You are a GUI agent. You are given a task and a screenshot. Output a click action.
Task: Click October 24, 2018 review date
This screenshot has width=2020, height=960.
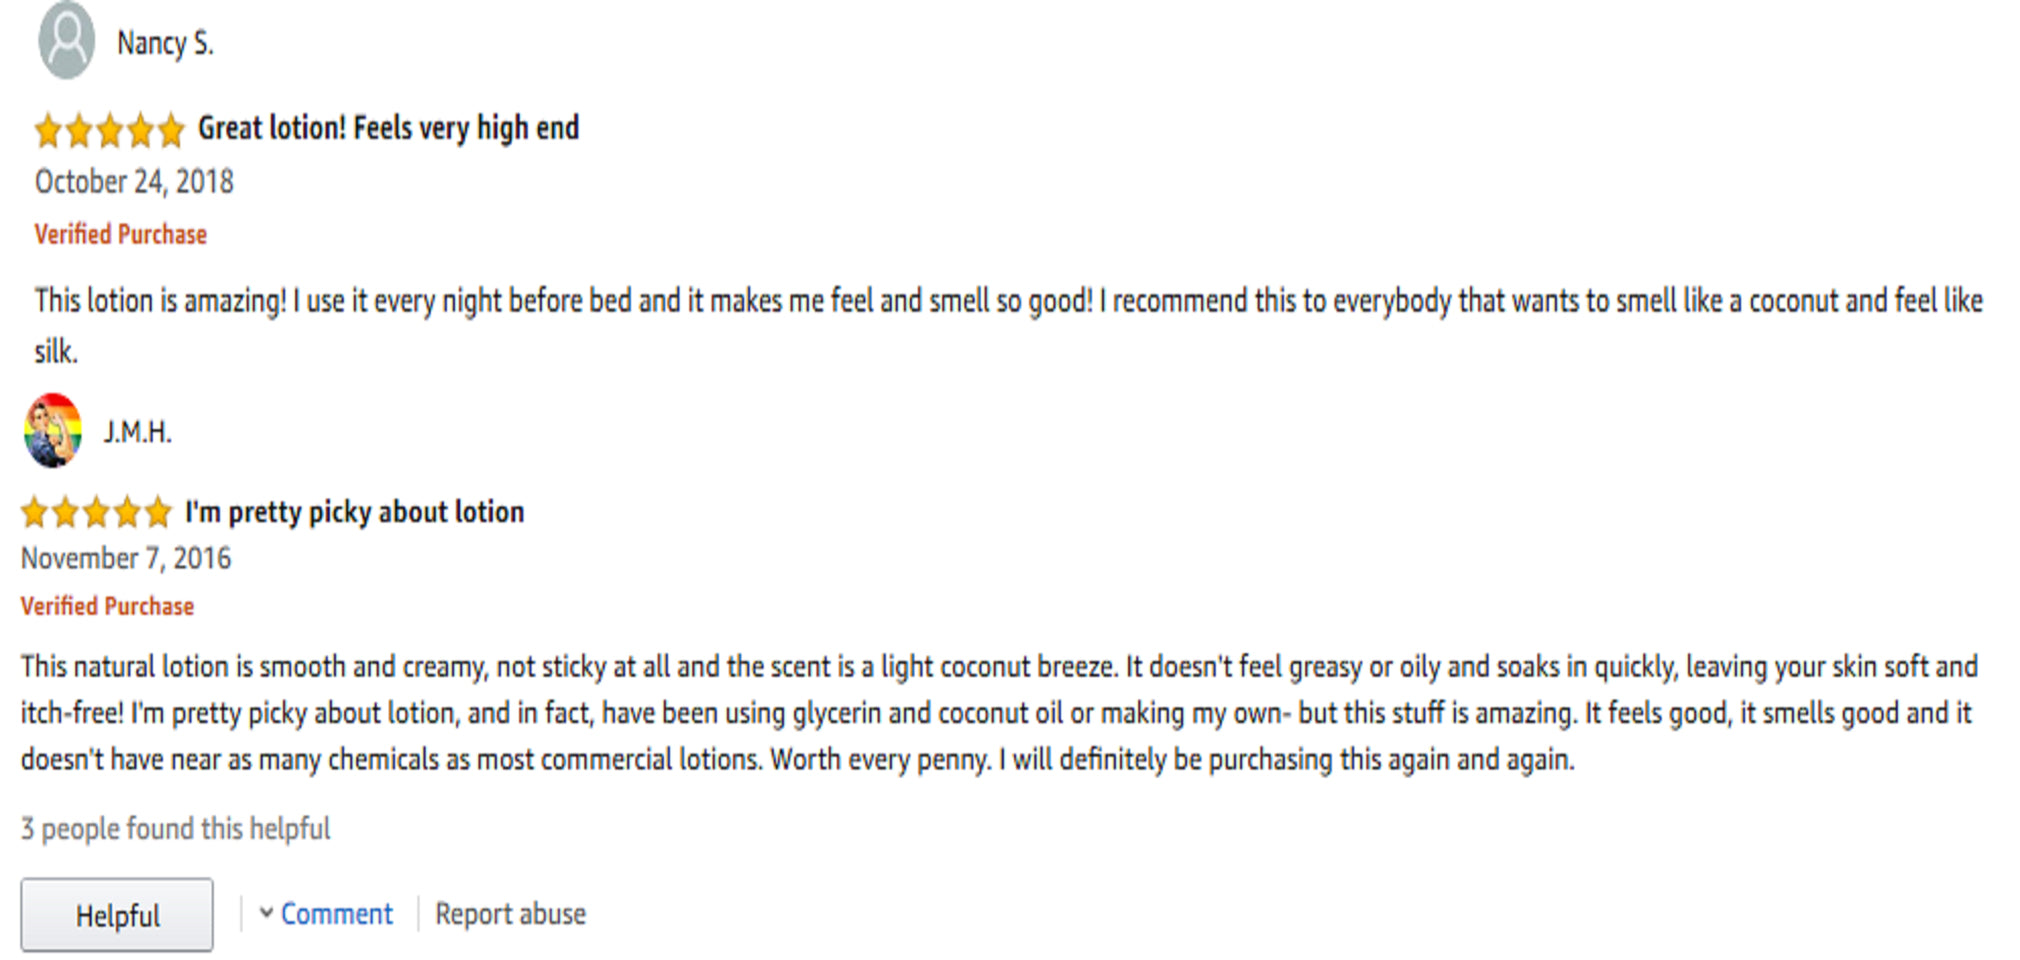point(134,182)
